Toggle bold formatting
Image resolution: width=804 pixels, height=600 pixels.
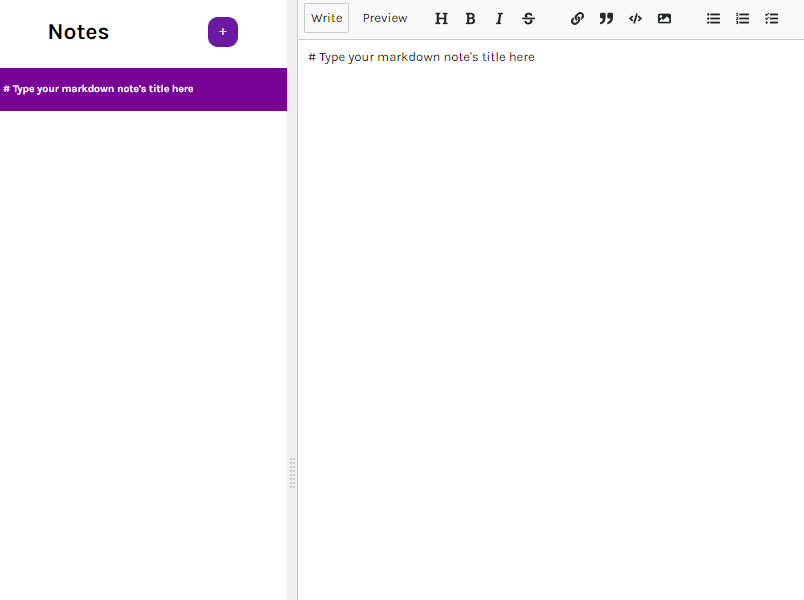470,18
